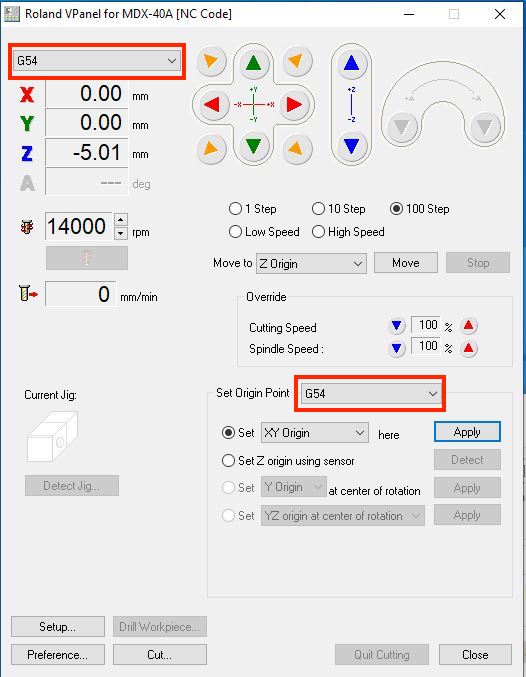The width and height of the screenshot is (526, 677).
Task: Click the right gray A-axis rotation arrow
Action: (x=485, y=127)
